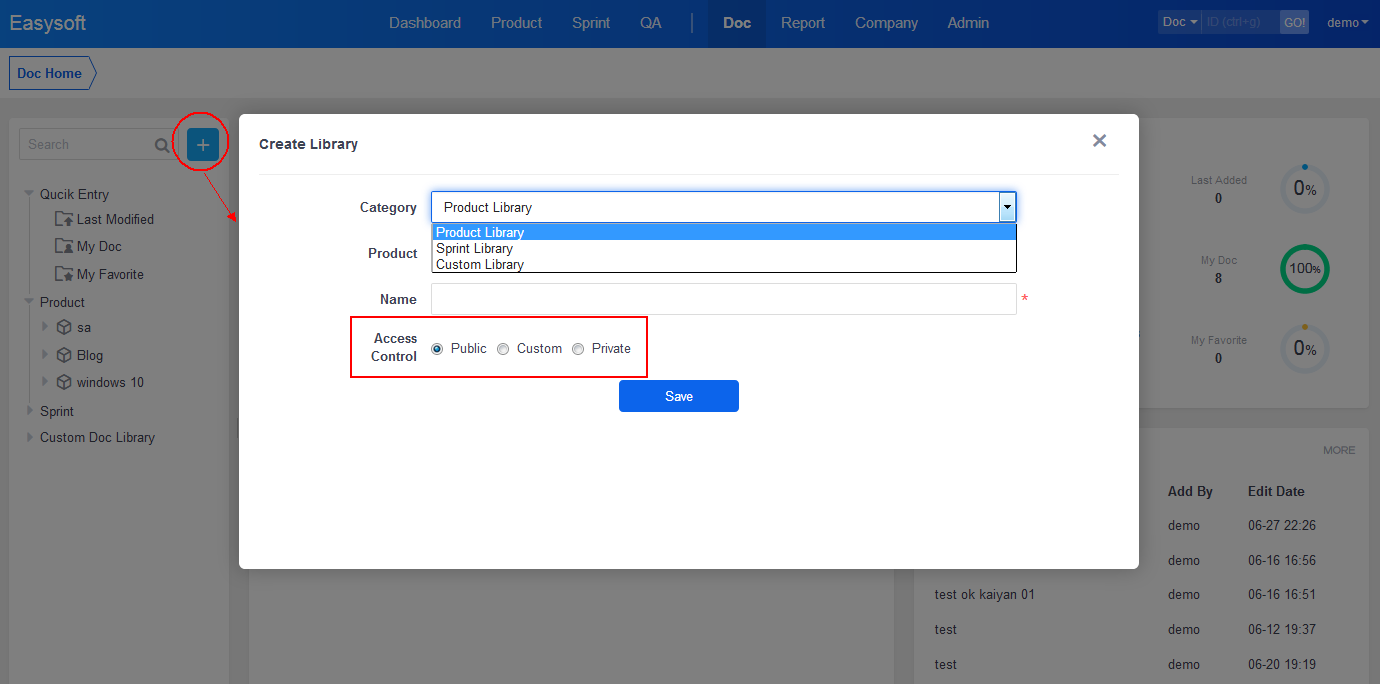Go to the Dashboard menu item
This screenshot has width=1380, height=684.
tap(425, 23)
